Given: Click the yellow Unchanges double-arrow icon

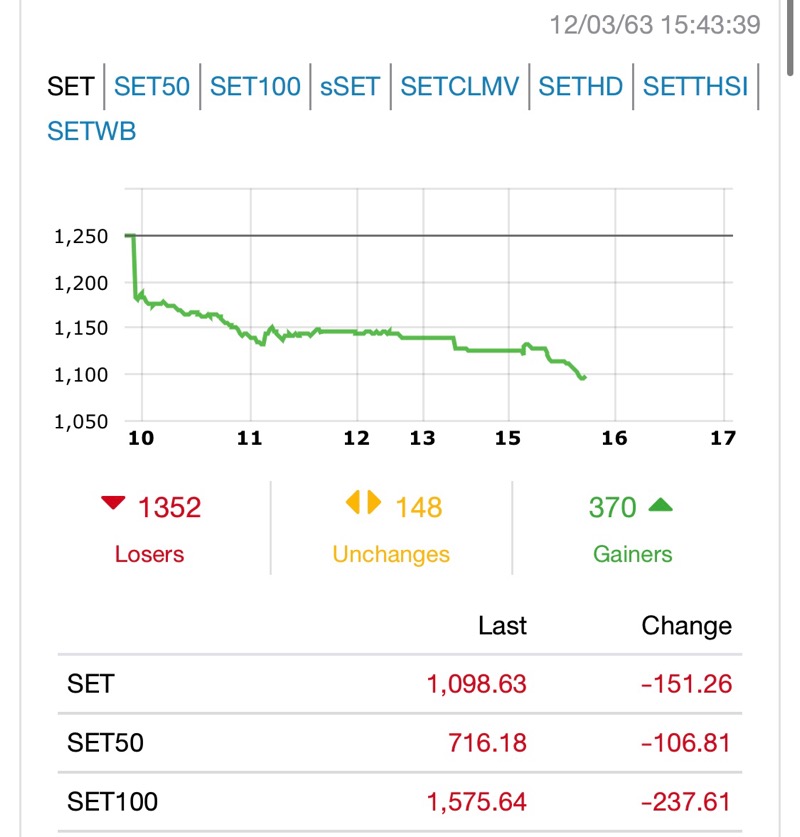Looking at the screenshot, I should (x=364, y=502).
